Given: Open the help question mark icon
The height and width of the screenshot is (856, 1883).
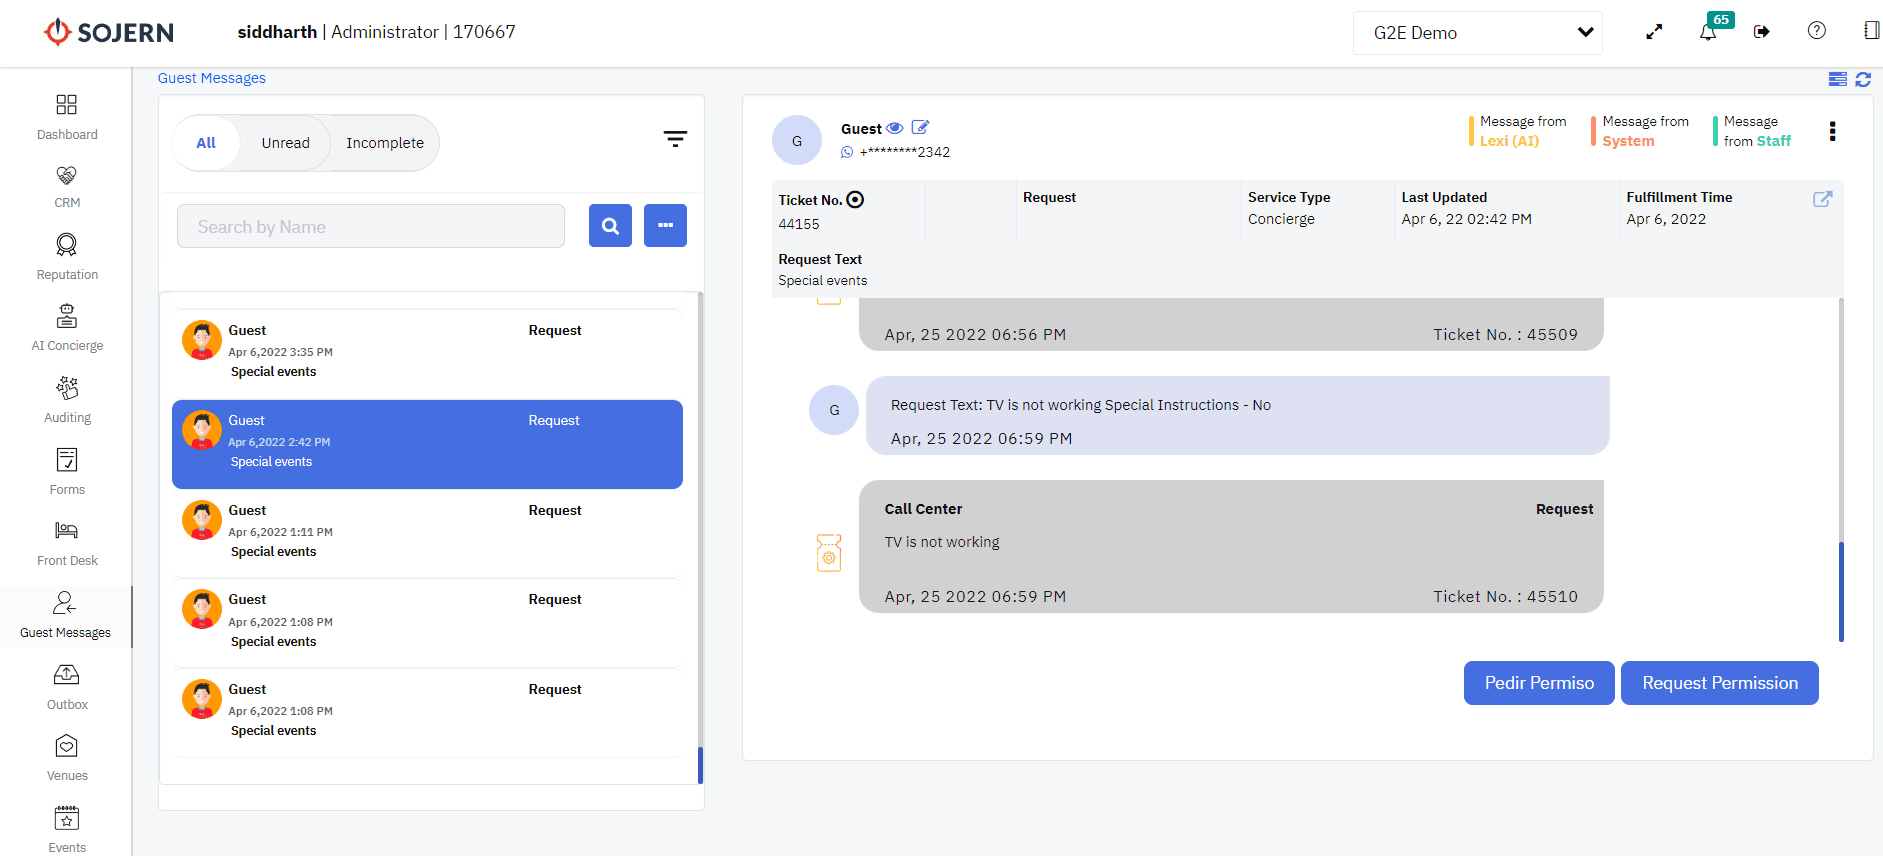Looking at the screenshot, I should pyautogui.click(x=1817, y=31).
